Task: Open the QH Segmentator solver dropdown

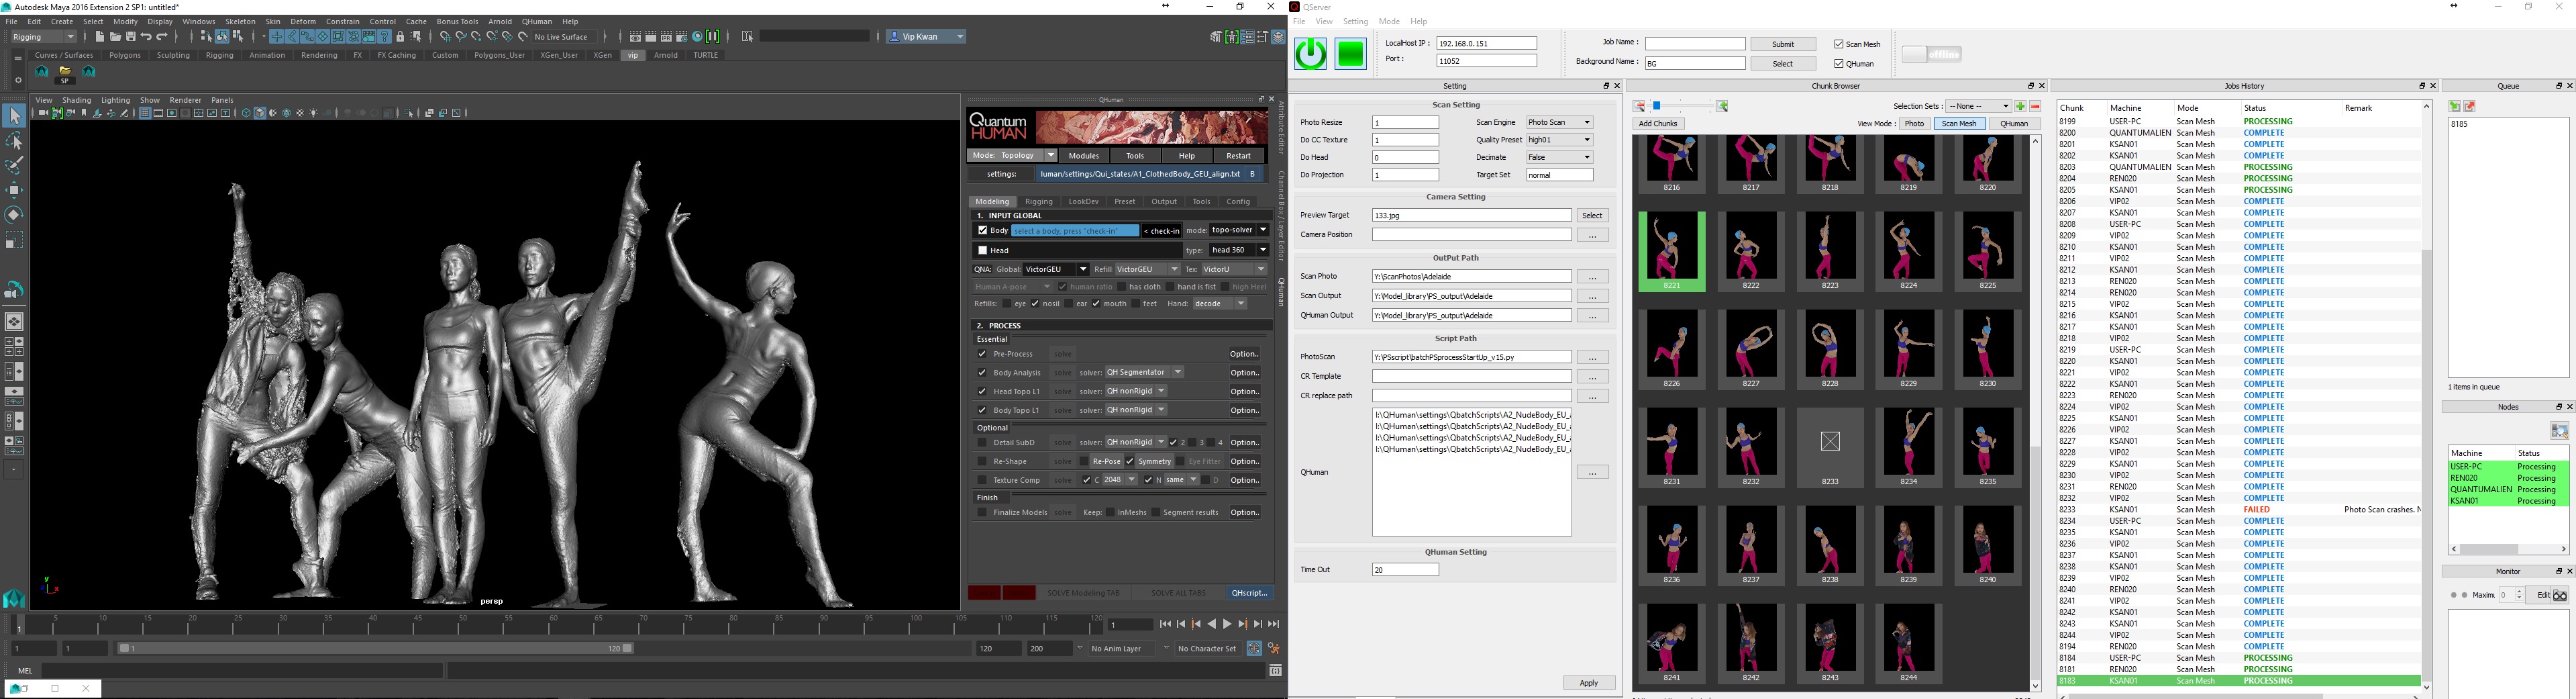Action: 1144,373
